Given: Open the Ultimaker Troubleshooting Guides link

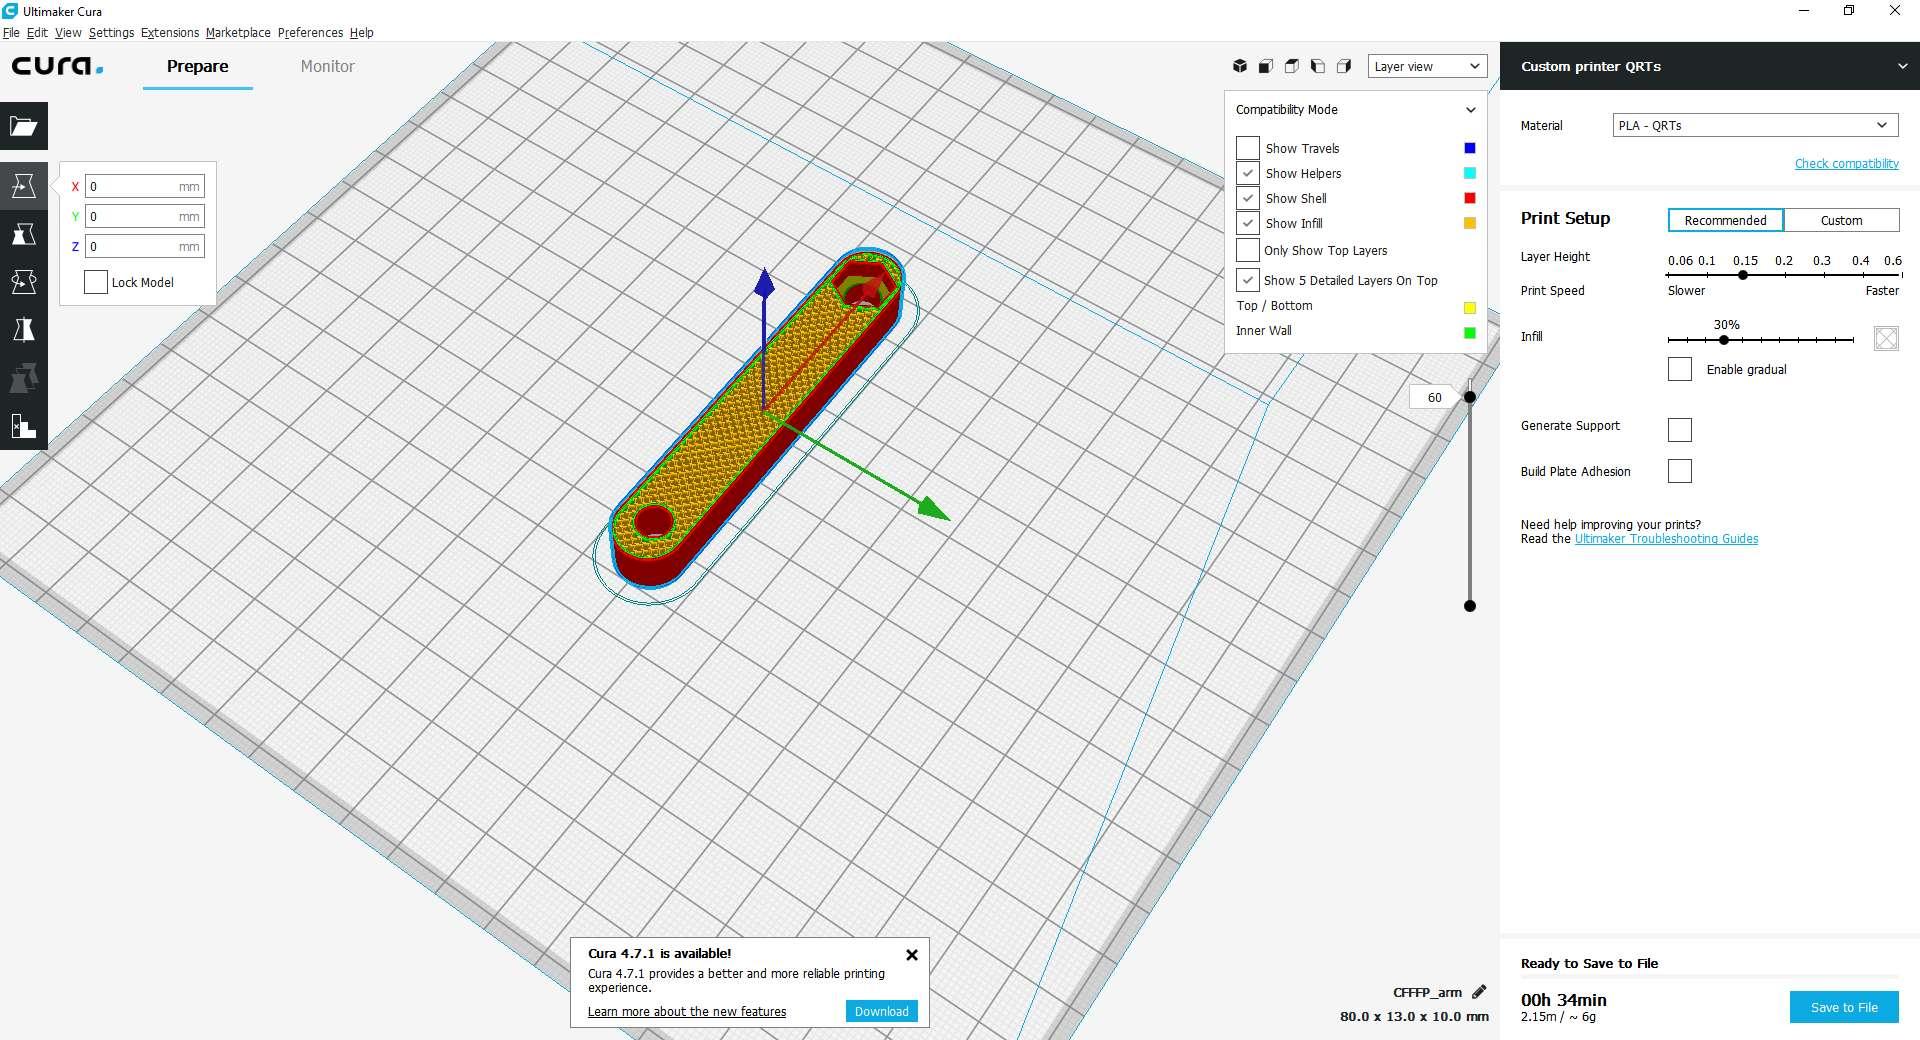Looking at the screenshot, I should pos(1666,539).
